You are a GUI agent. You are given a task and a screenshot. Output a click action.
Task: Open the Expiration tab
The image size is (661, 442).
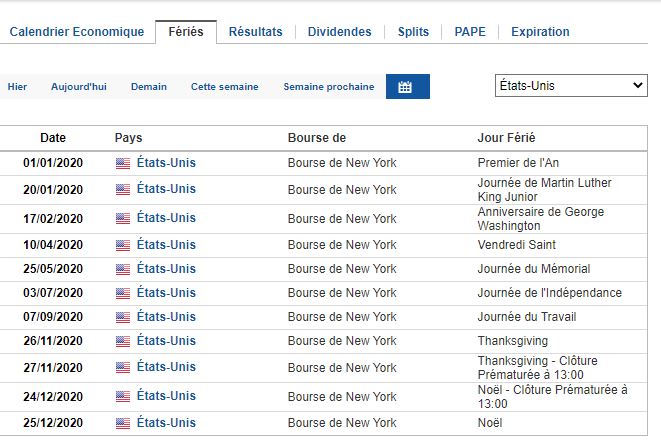[540, 32]
